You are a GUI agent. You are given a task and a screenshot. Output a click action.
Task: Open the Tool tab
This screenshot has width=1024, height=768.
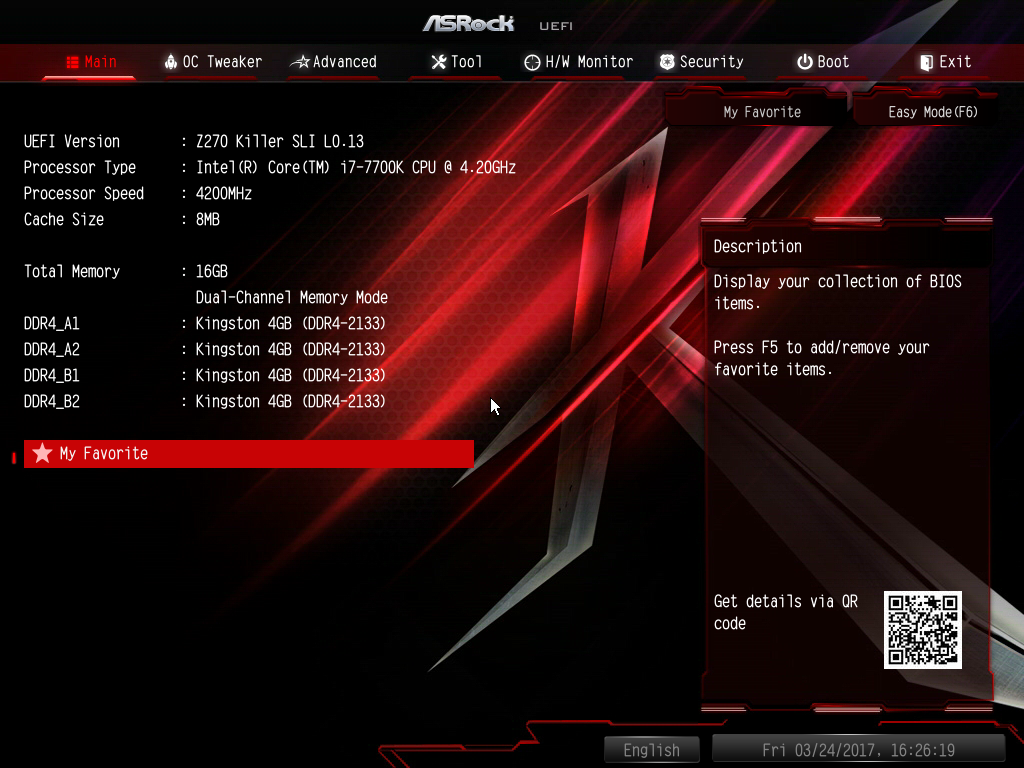pyautogui.click(x=466, y=62)
